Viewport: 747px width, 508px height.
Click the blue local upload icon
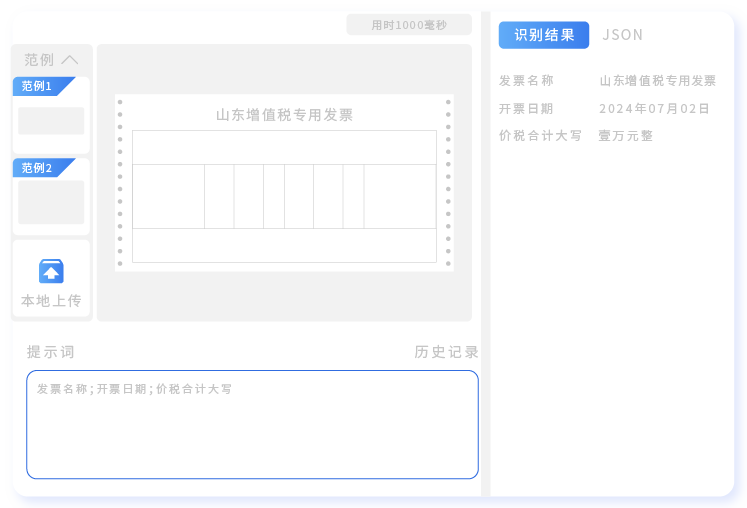point(51,271)
